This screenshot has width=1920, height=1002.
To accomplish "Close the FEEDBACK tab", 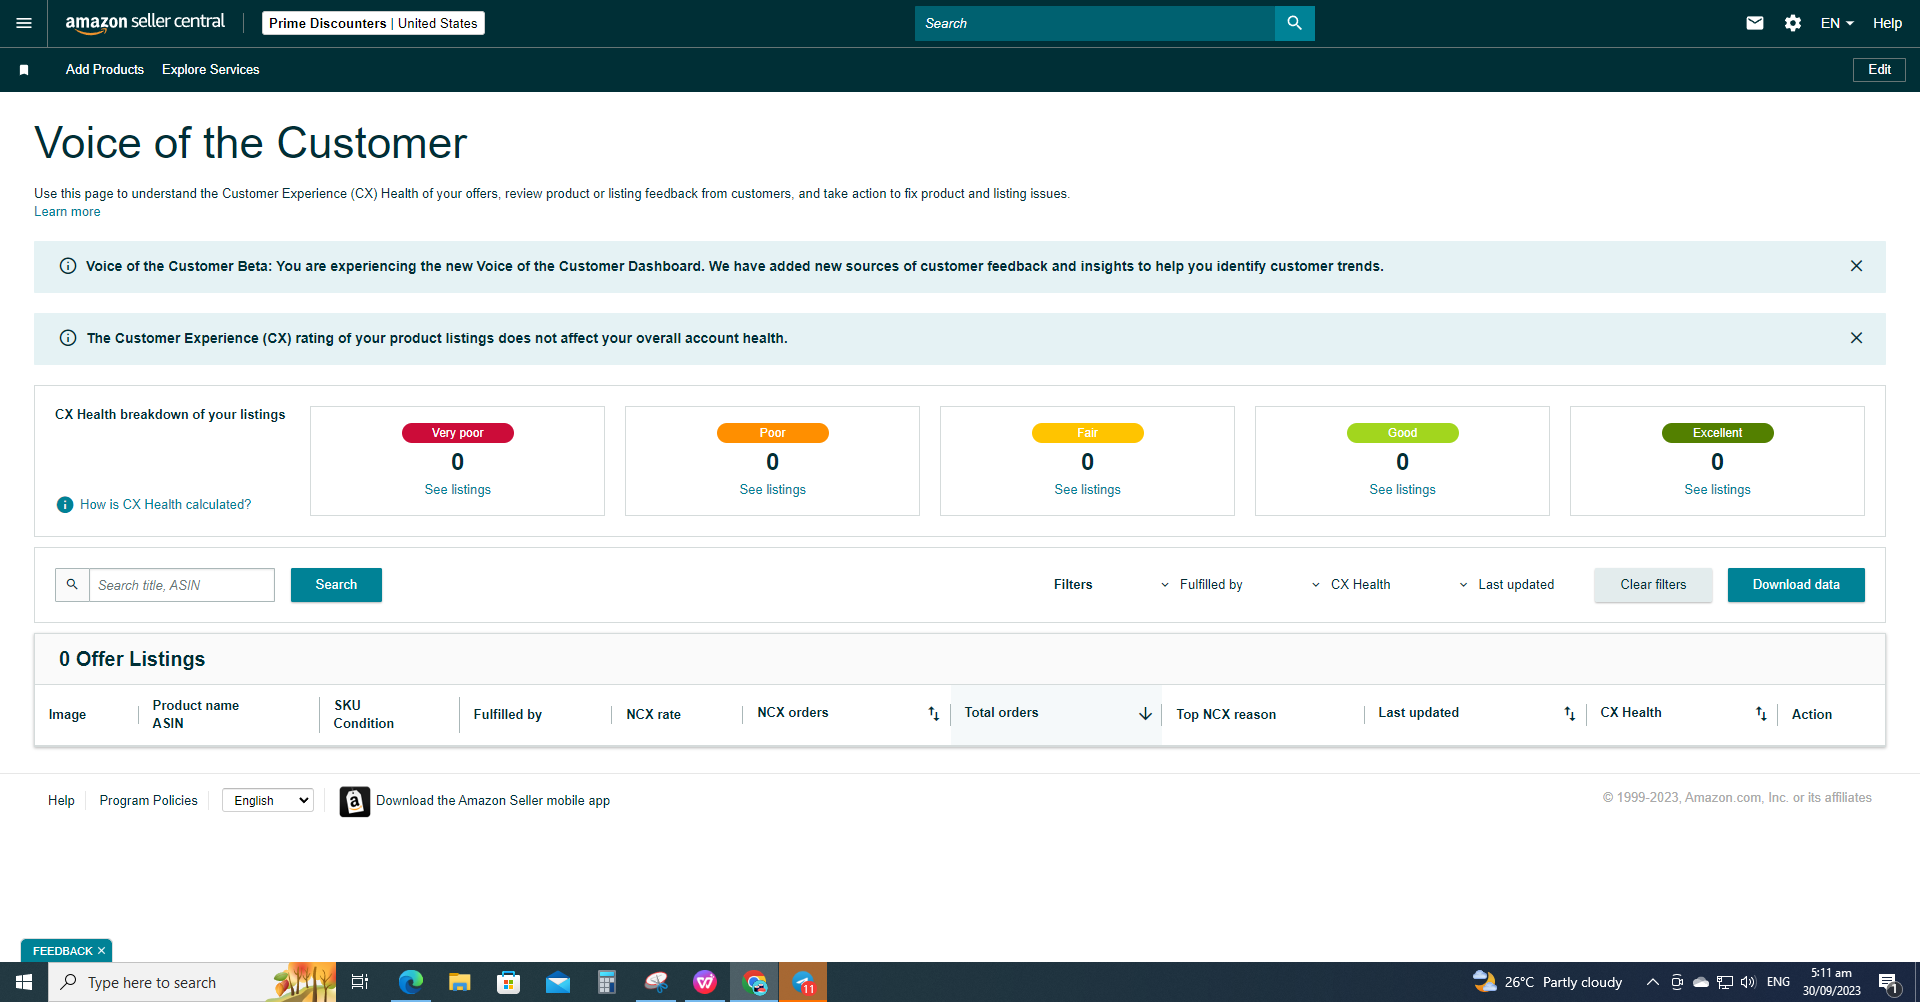I will click(x=101, y=951).
